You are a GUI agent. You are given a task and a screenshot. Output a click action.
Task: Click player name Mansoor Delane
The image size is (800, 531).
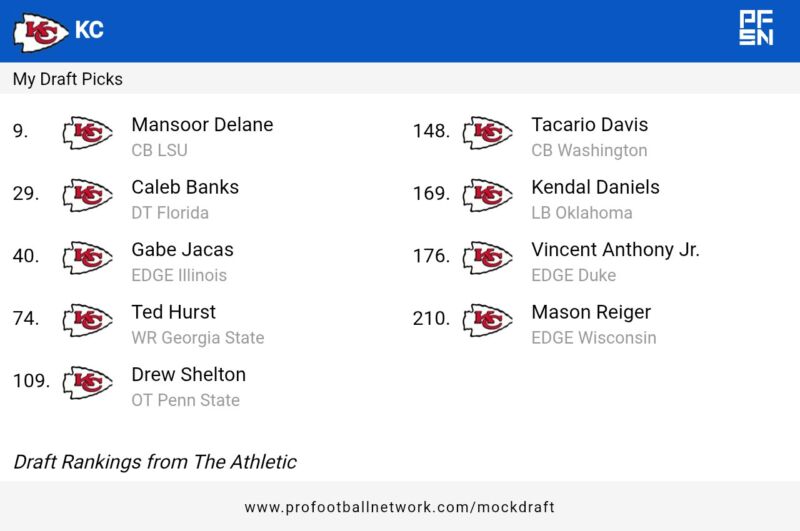(x=202, y=125)
